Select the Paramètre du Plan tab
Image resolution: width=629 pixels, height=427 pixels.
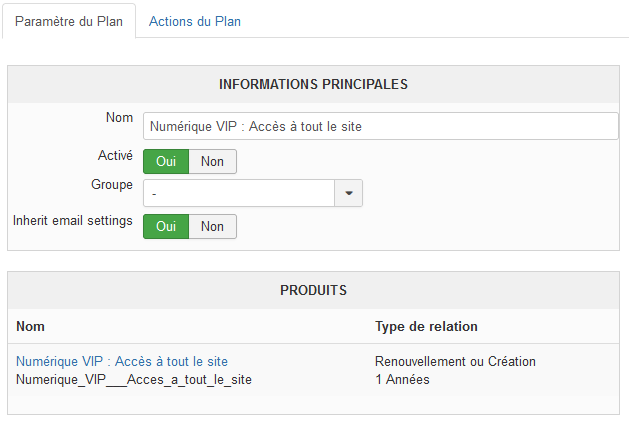click(69, 21)
